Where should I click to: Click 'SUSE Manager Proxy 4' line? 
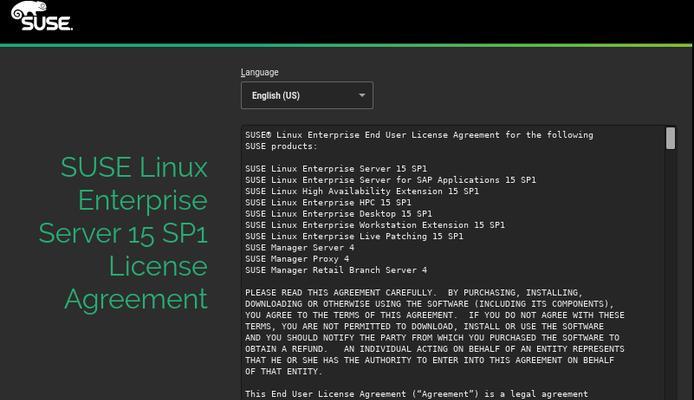(297, 259)
